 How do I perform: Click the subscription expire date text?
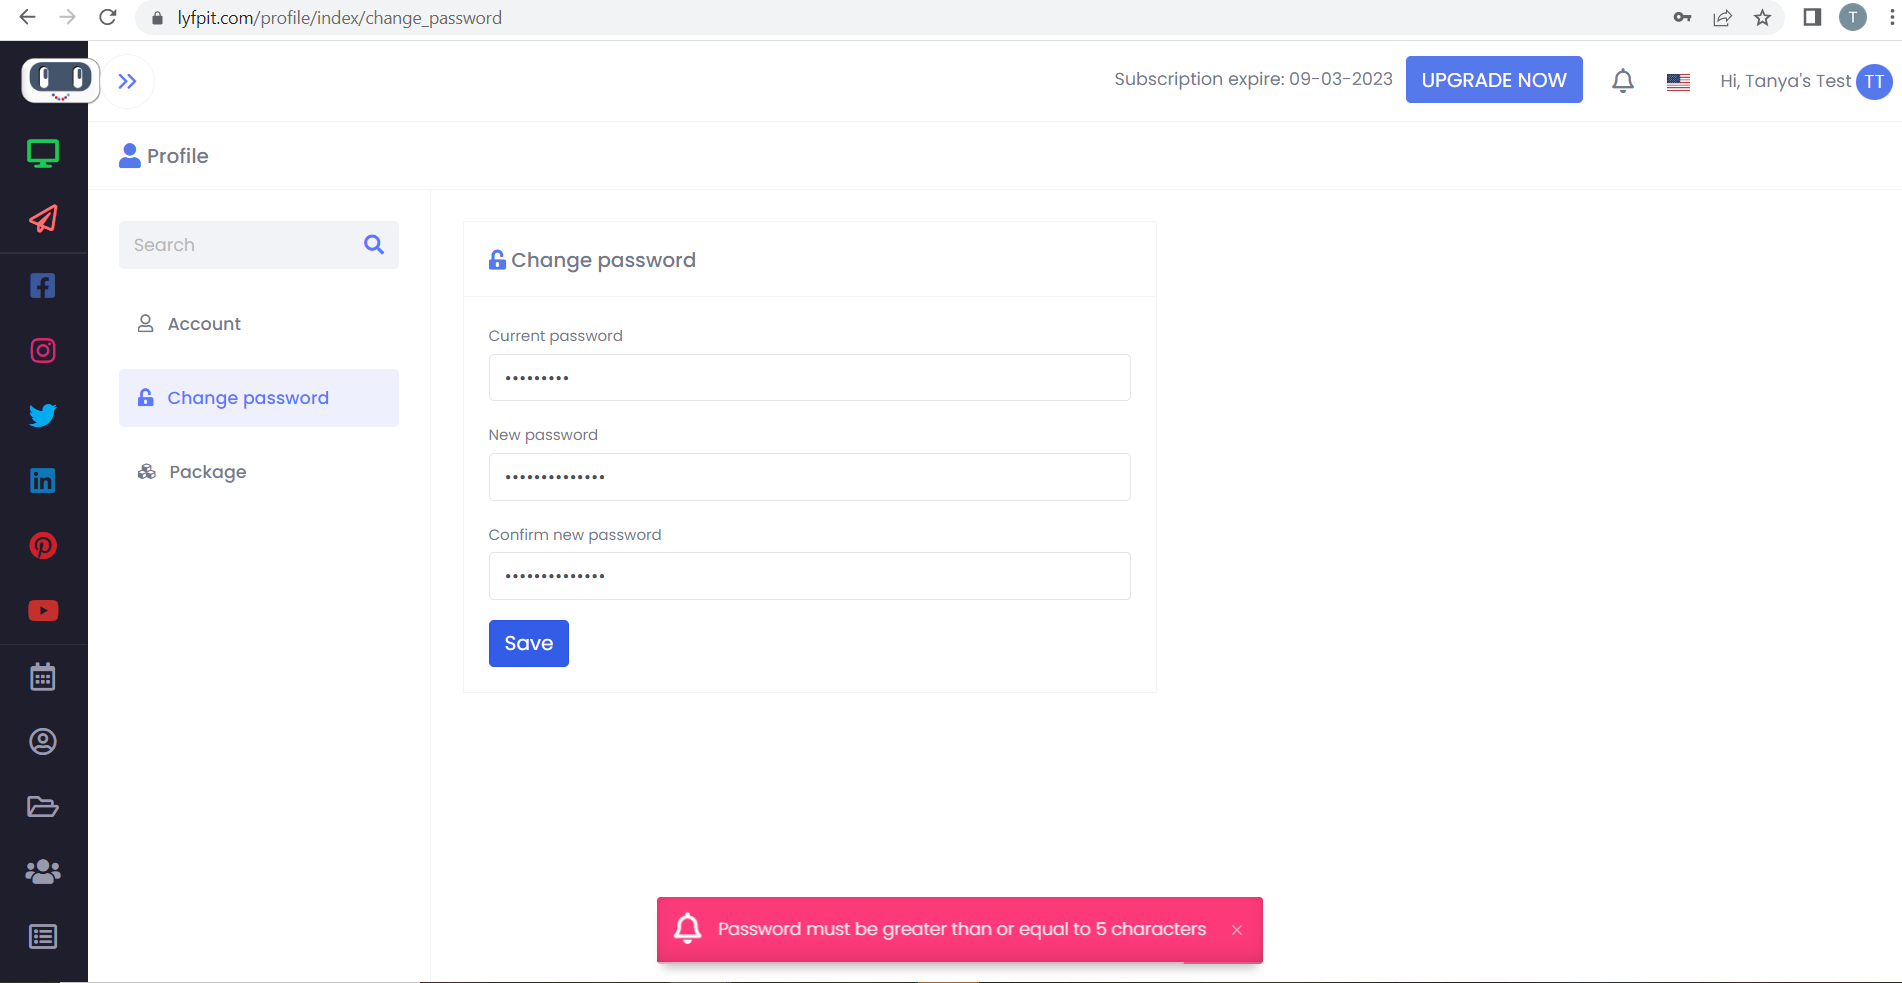point(1253,79)
